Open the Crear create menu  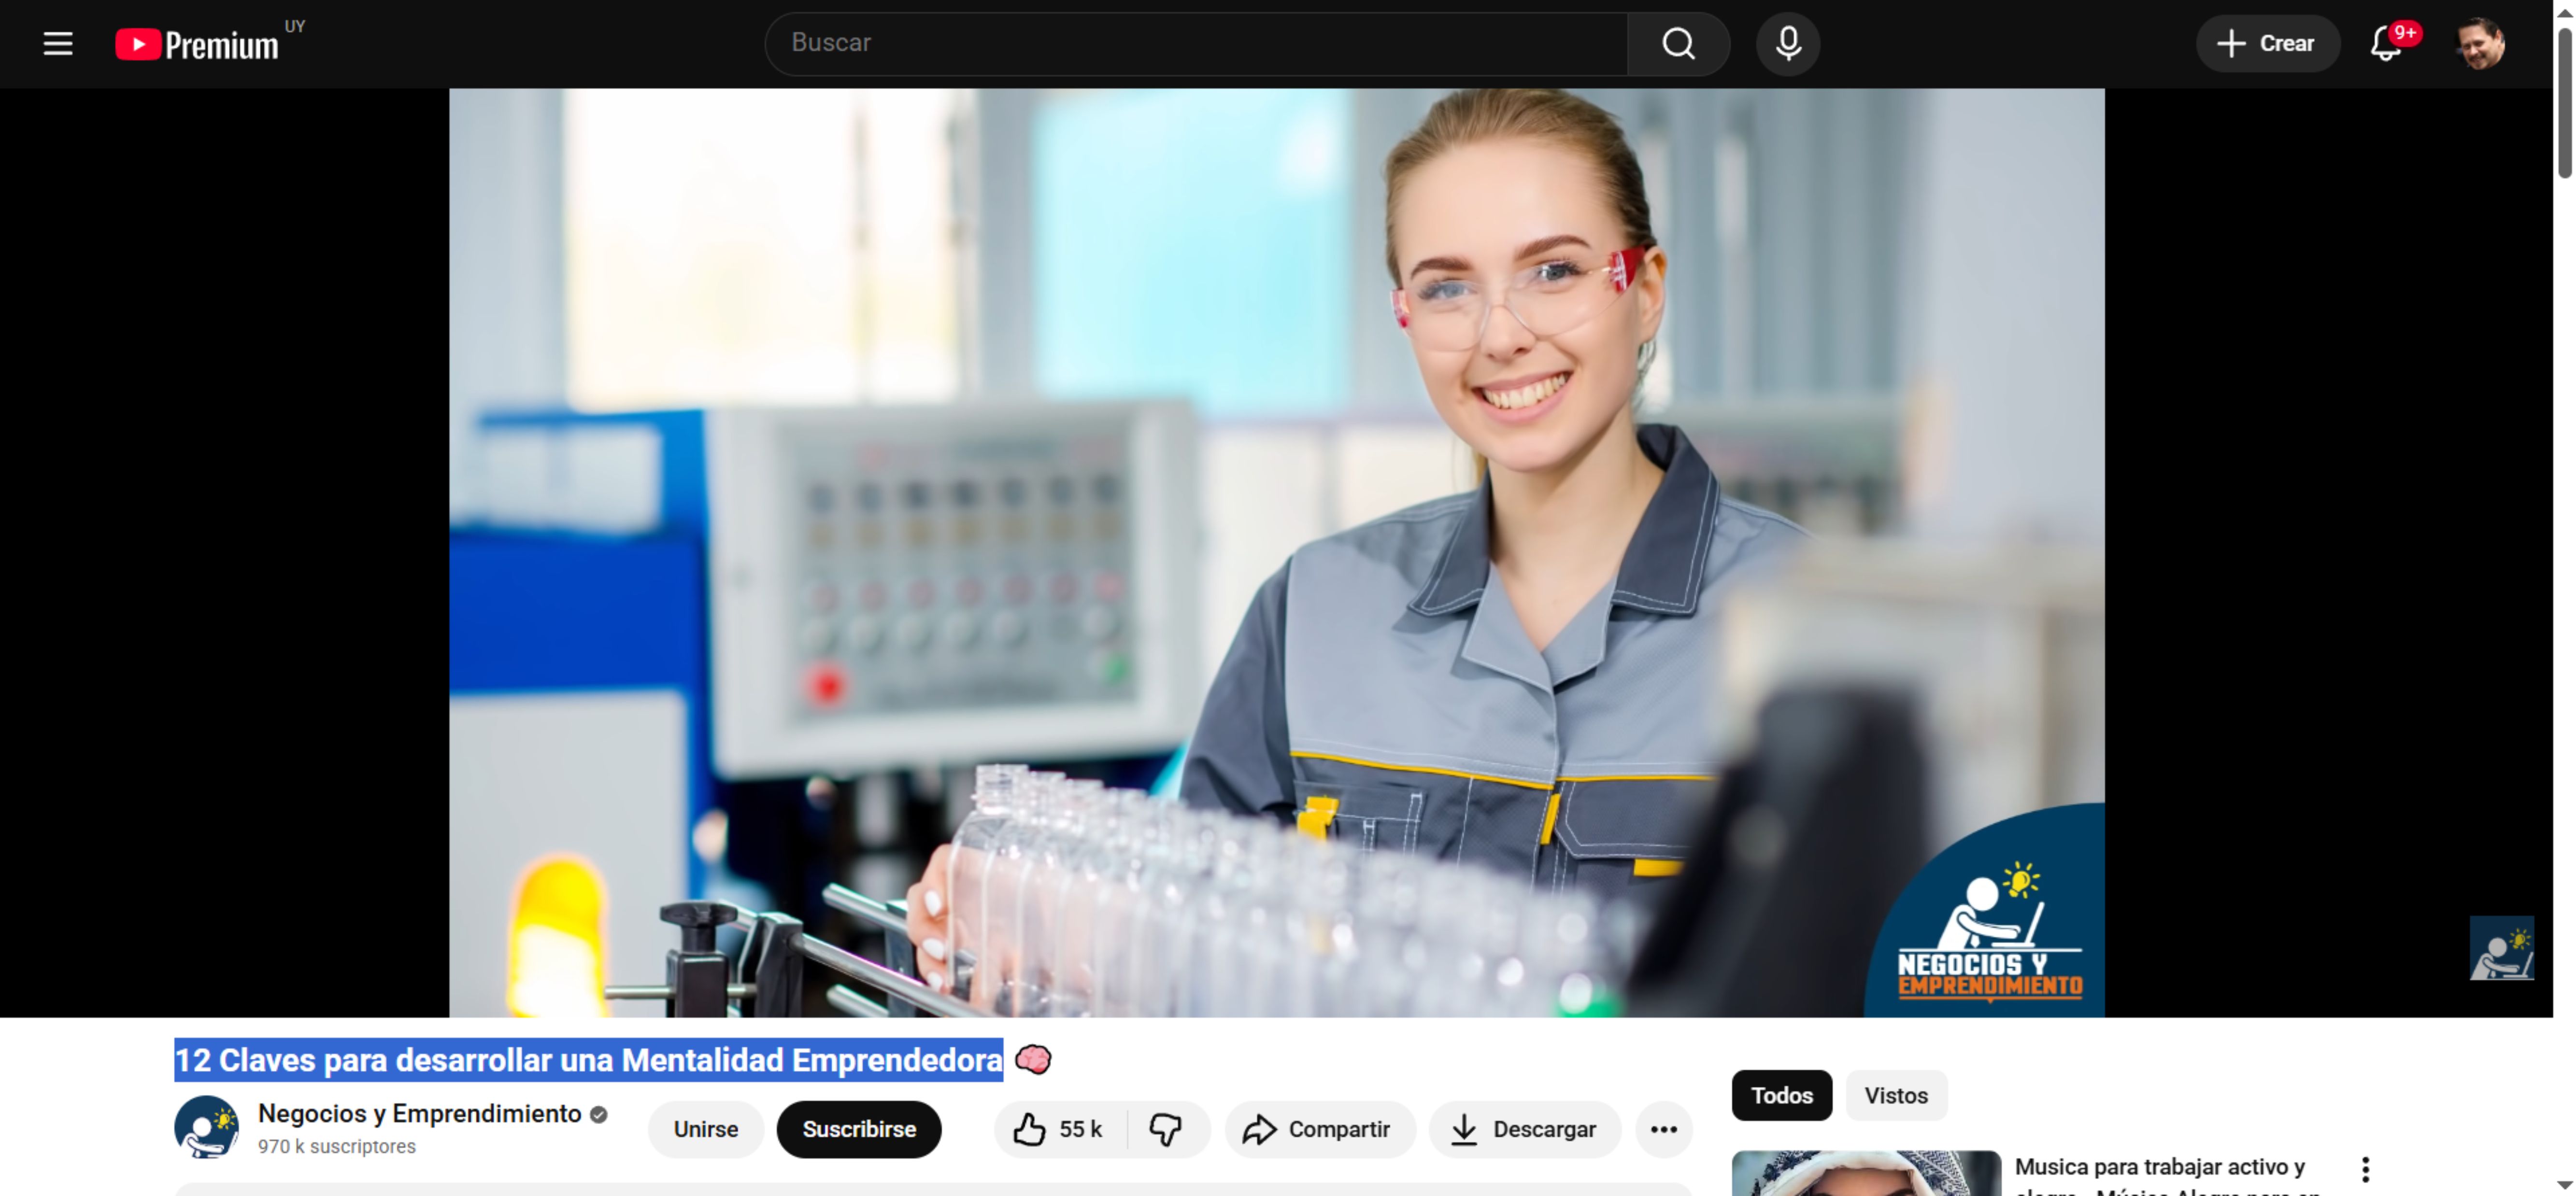[x=2266, y=43]
